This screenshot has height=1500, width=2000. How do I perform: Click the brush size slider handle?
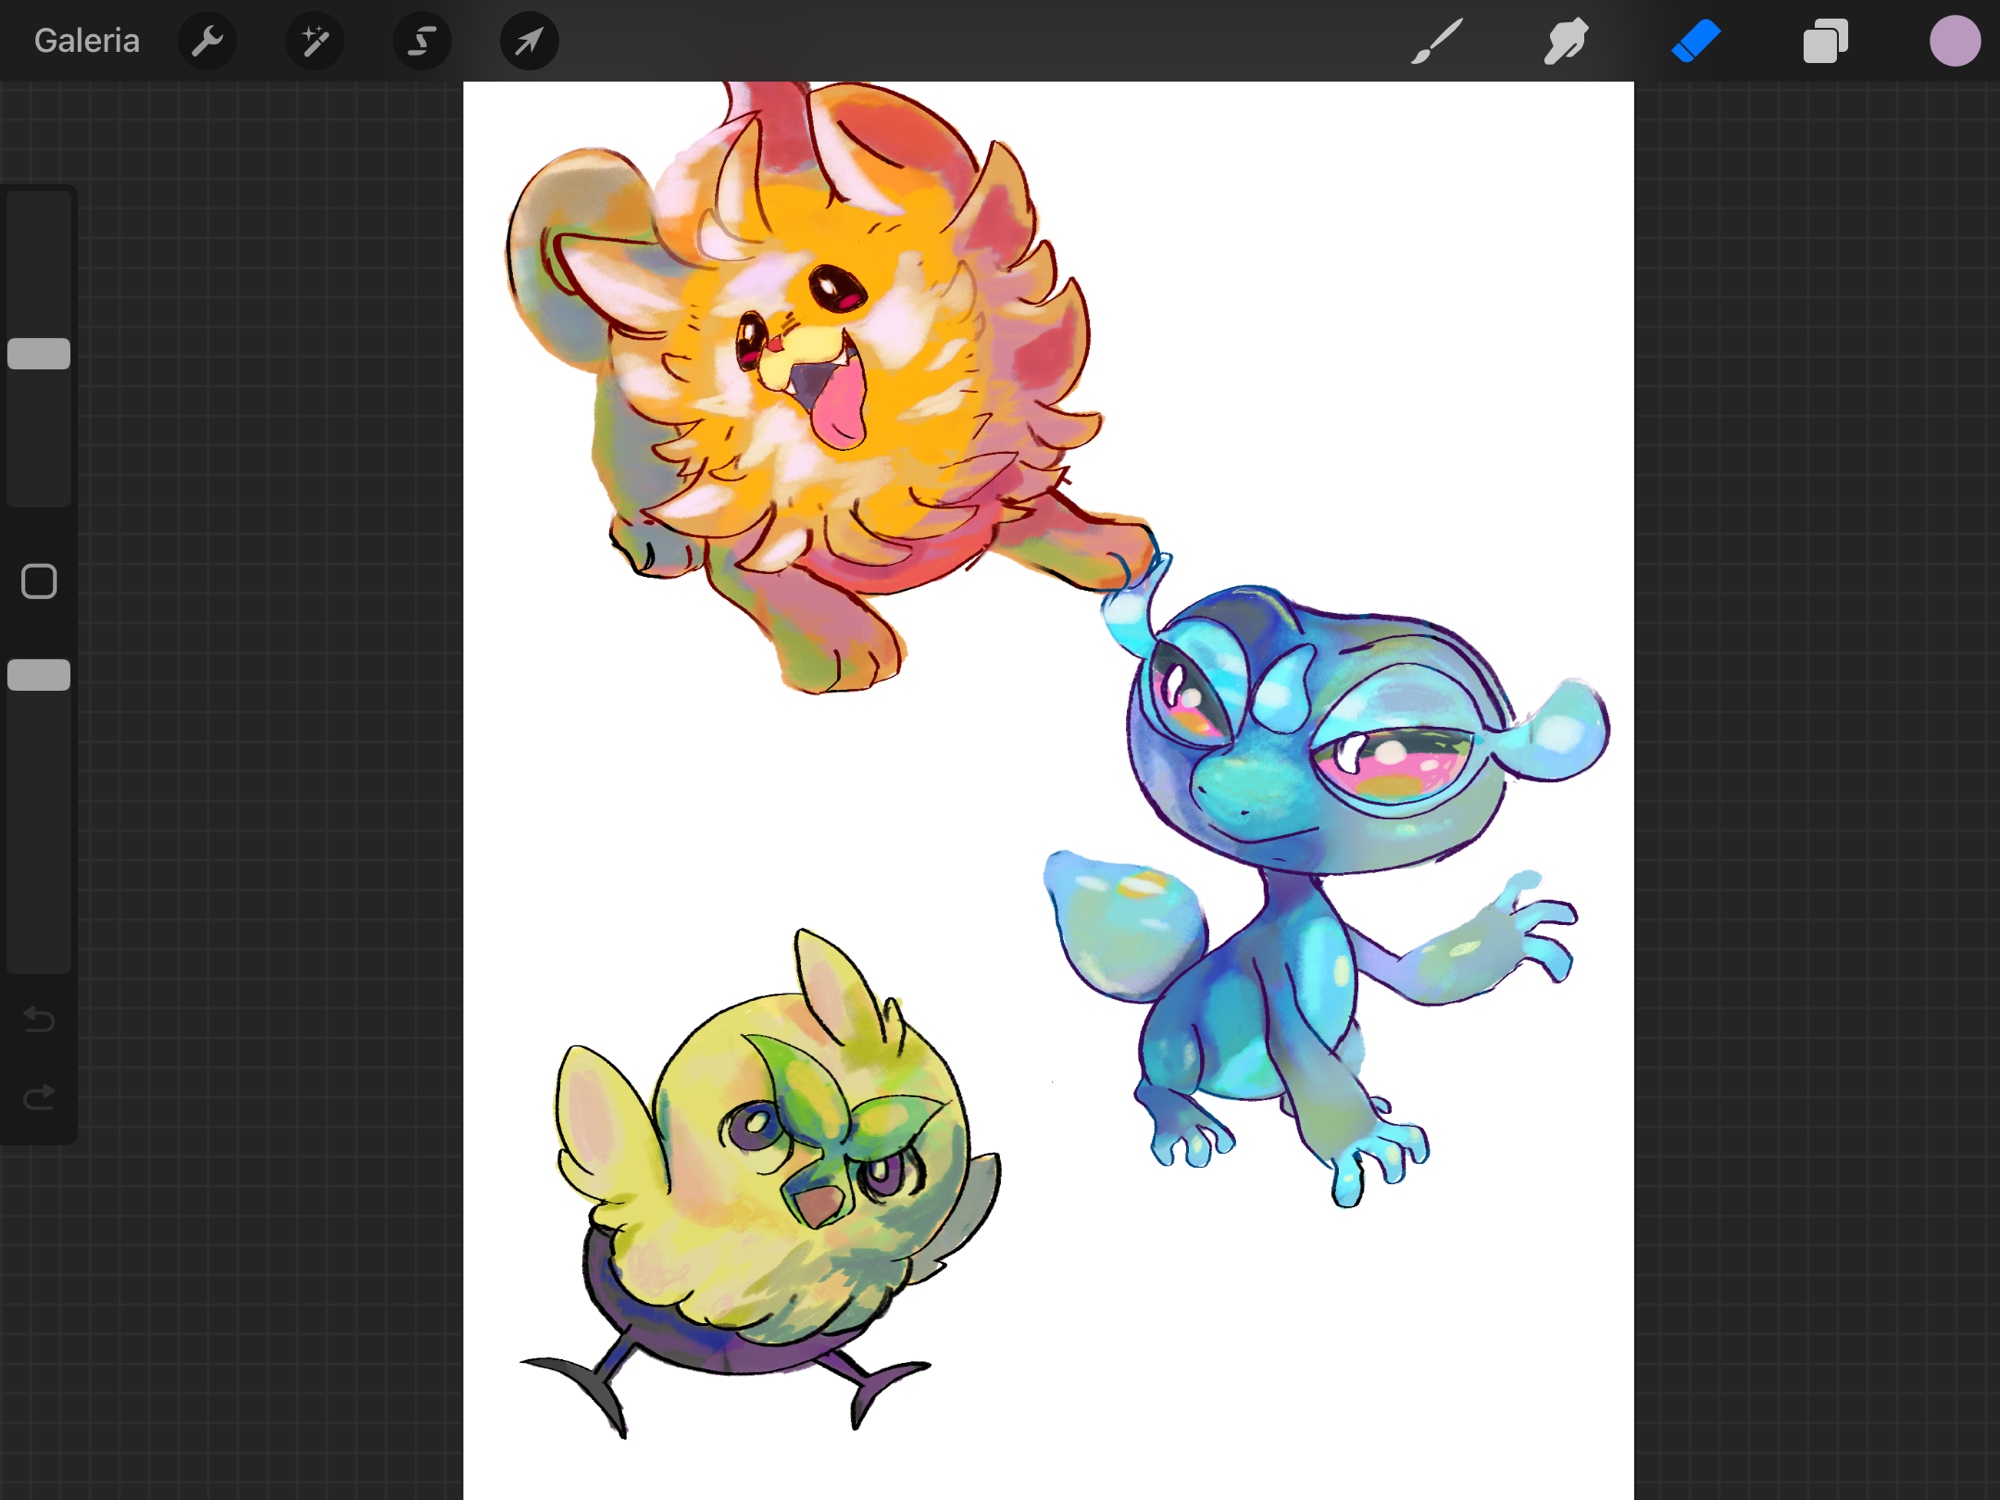(x=39, y=354)
